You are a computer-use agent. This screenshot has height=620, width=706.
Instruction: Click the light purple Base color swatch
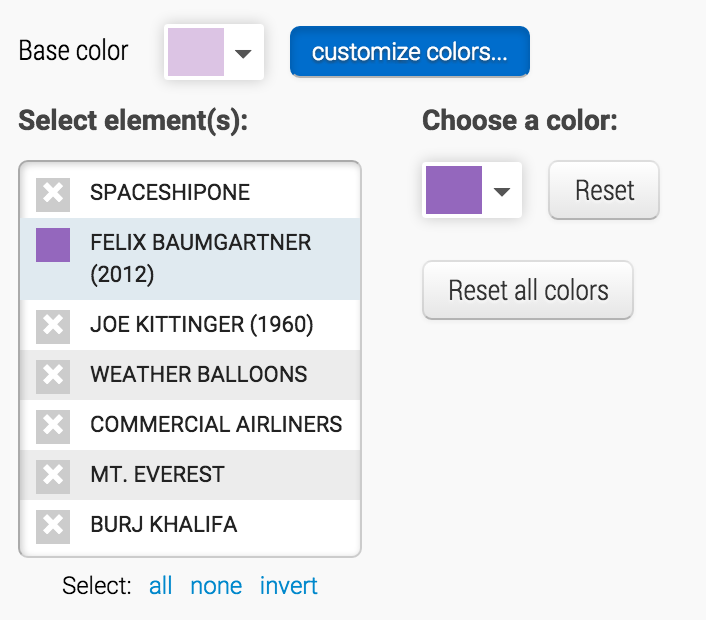point(196,52)
